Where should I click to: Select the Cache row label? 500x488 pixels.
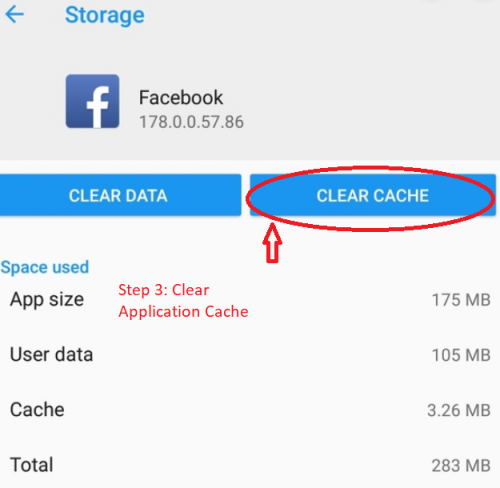tap(37, 410)
